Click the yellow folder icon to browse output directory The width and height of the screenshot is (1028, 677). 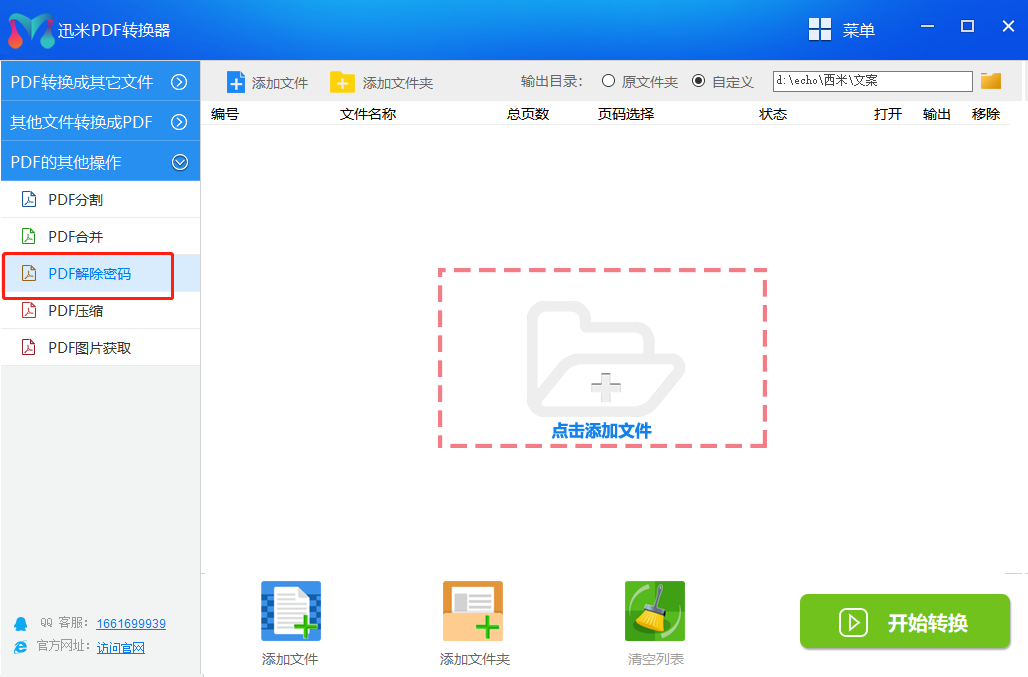pyautogui.click(x=990, y=81)
